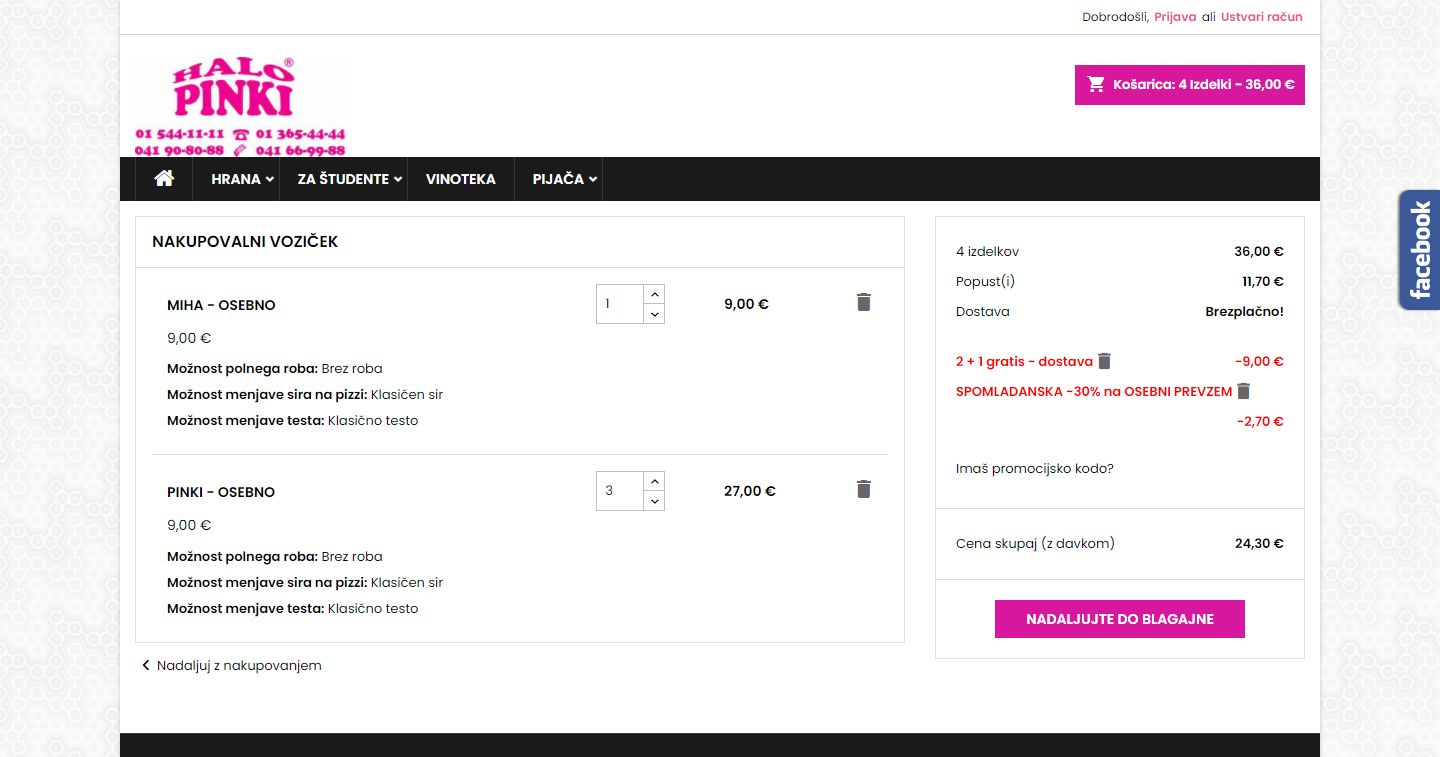This screenshot has width=1440, height=757.
Task: Click the home icon in navigation bar
Action: pyautogui.click(x=164, y=179)
